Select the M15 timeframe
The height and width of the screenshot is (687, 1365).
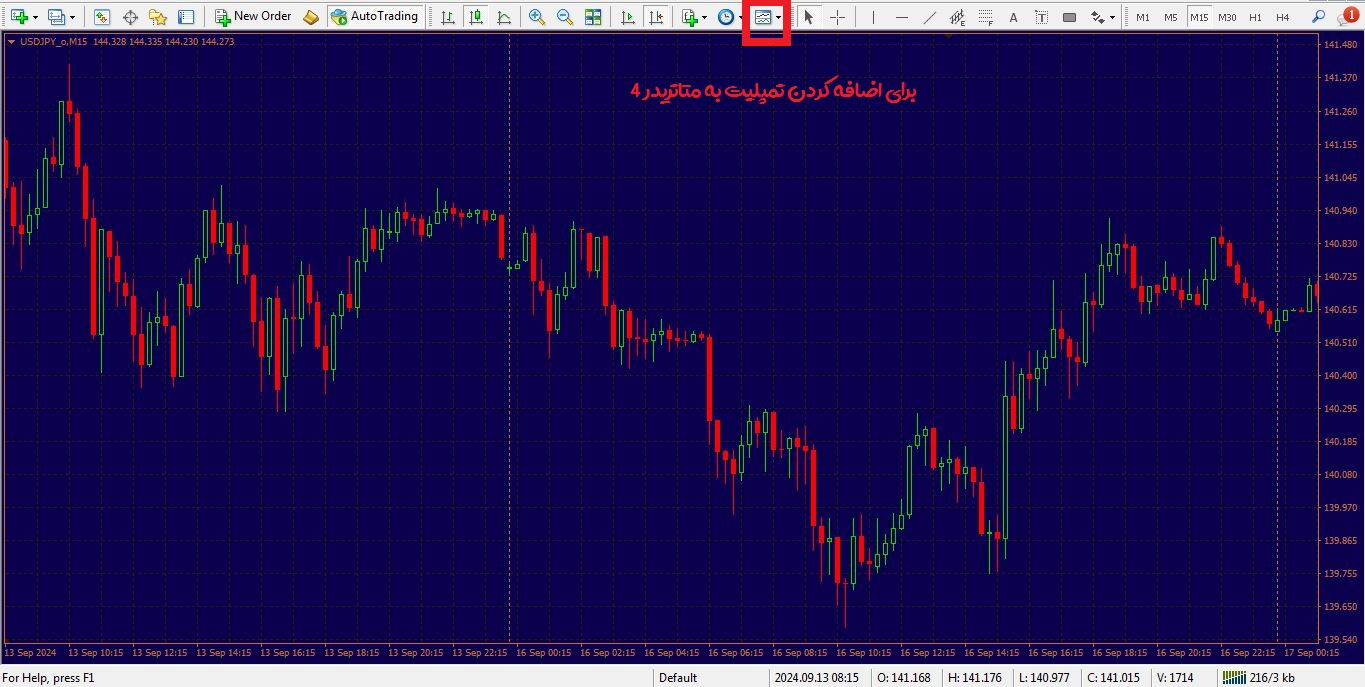(1199, 17)
